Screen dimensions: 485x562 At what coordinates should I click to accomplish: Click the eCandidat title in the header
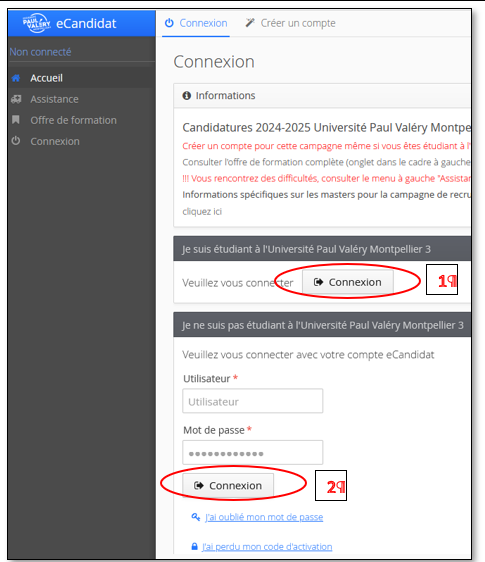coord(86,24)
